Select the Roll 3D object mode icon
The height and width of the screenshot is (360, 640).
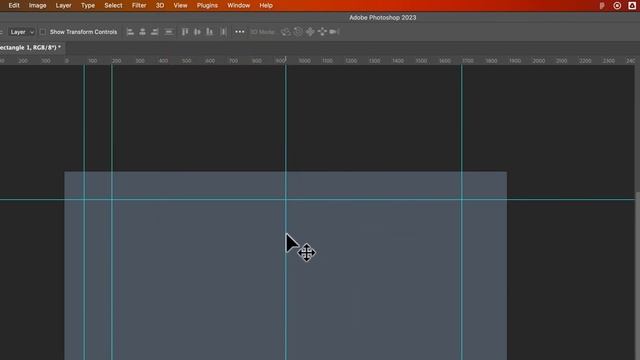(x=298, y=32)
